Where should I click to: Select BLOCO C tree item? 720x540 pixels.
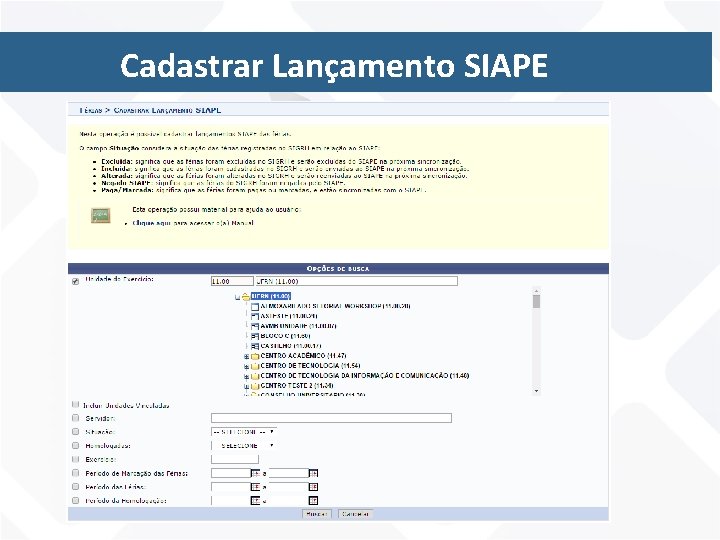(285, 336)
